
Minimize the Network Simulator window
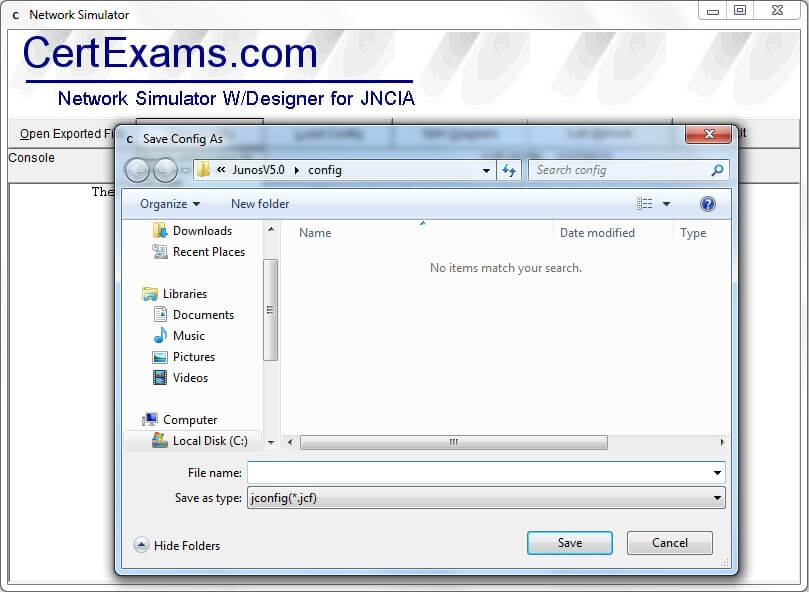713,11
